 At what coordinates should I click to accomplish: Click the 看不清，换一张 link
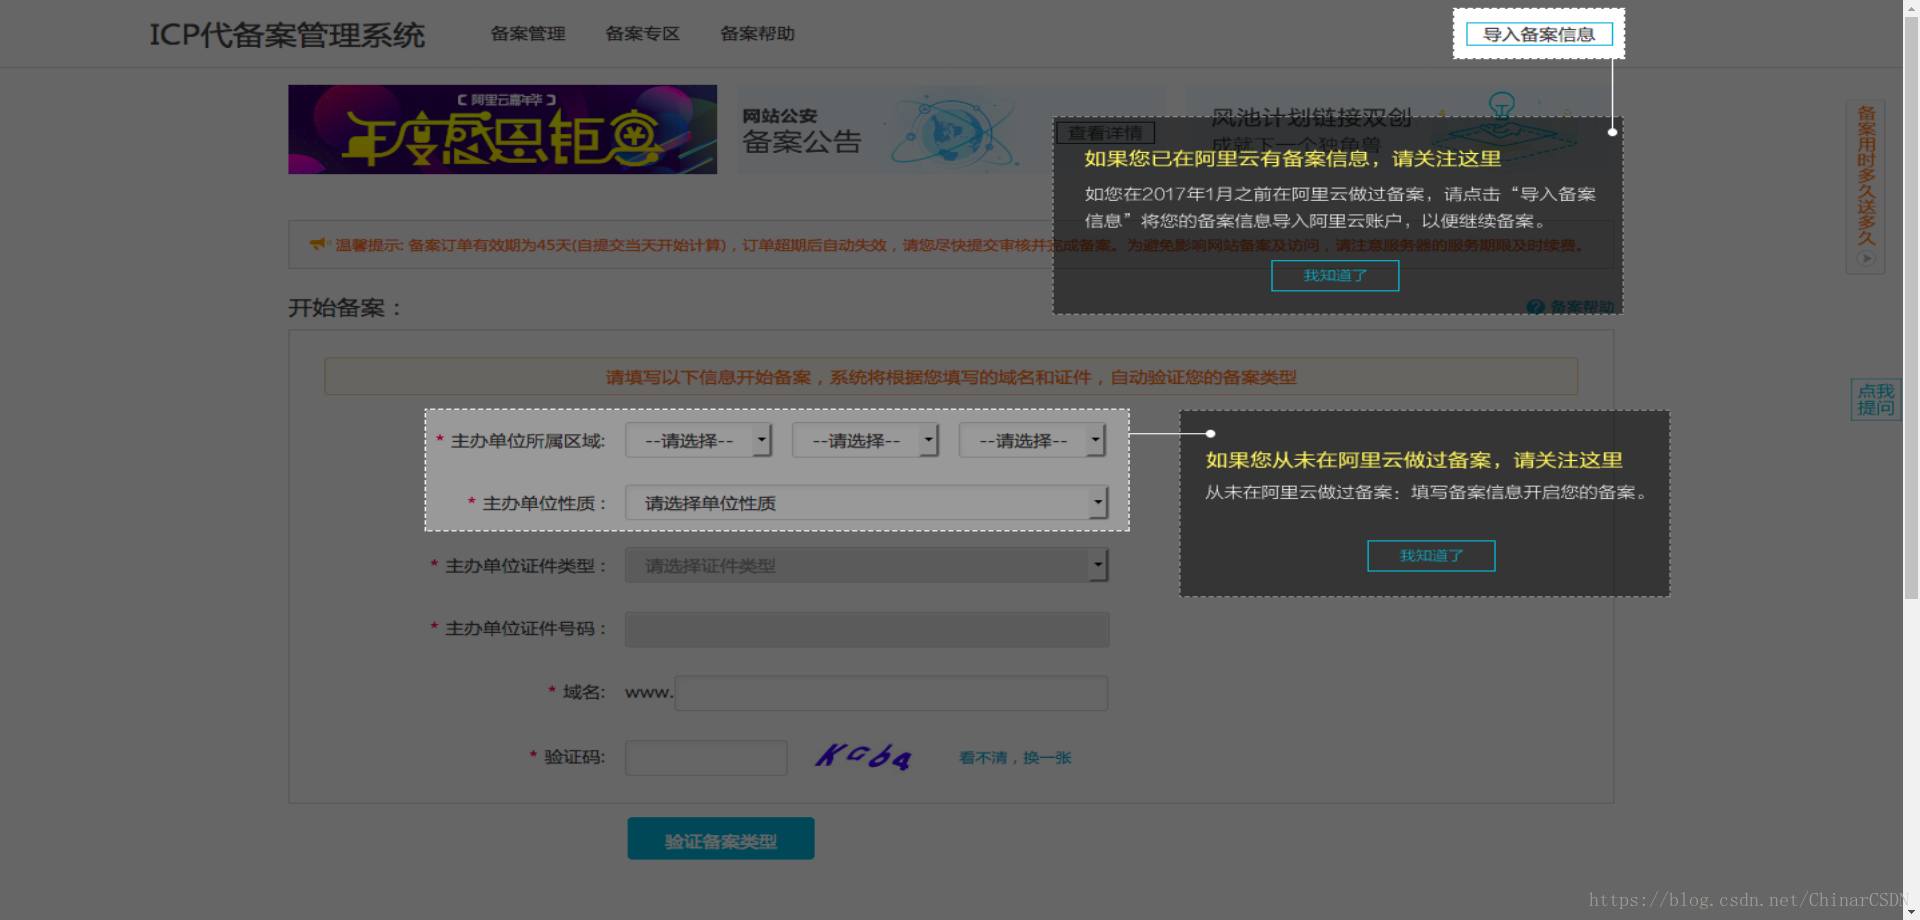[x=1015, y=758]
